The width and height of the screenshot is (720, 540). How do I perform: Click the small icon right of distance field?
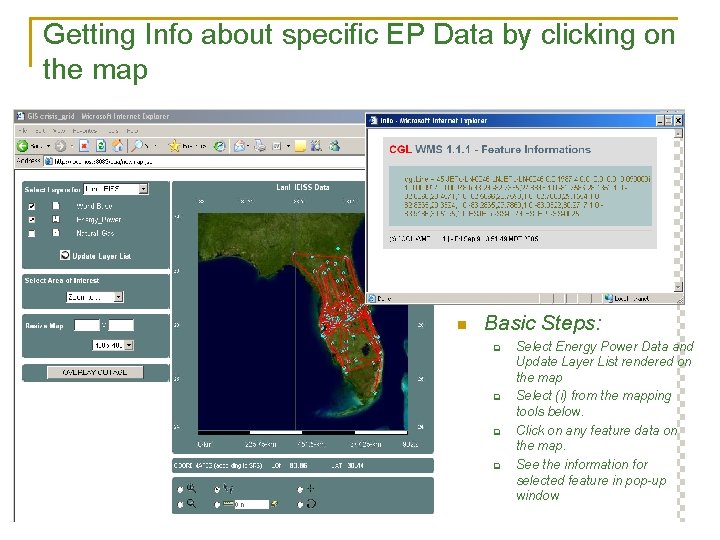[x=274, y=504]
